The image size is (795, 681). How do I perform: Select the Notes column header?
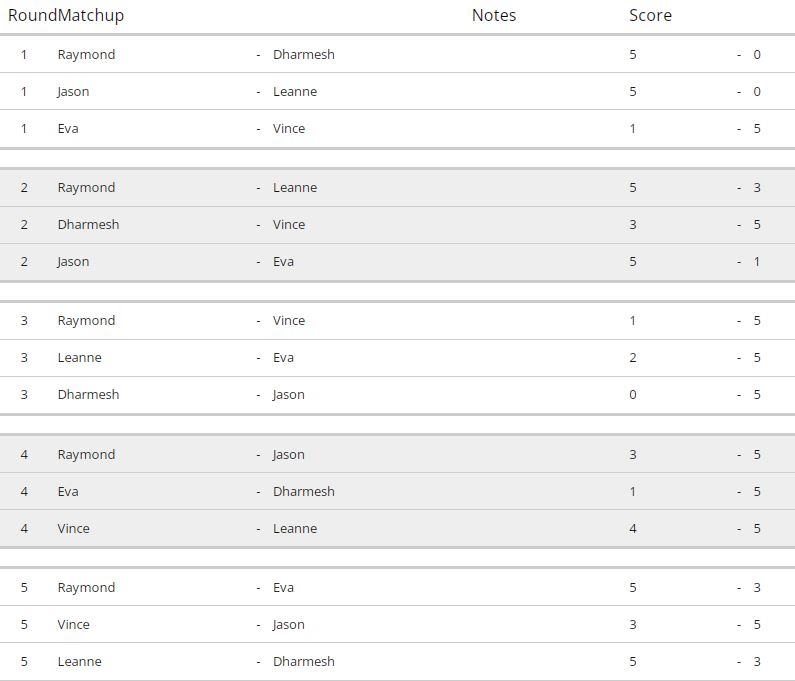click(x=494, y=15)
